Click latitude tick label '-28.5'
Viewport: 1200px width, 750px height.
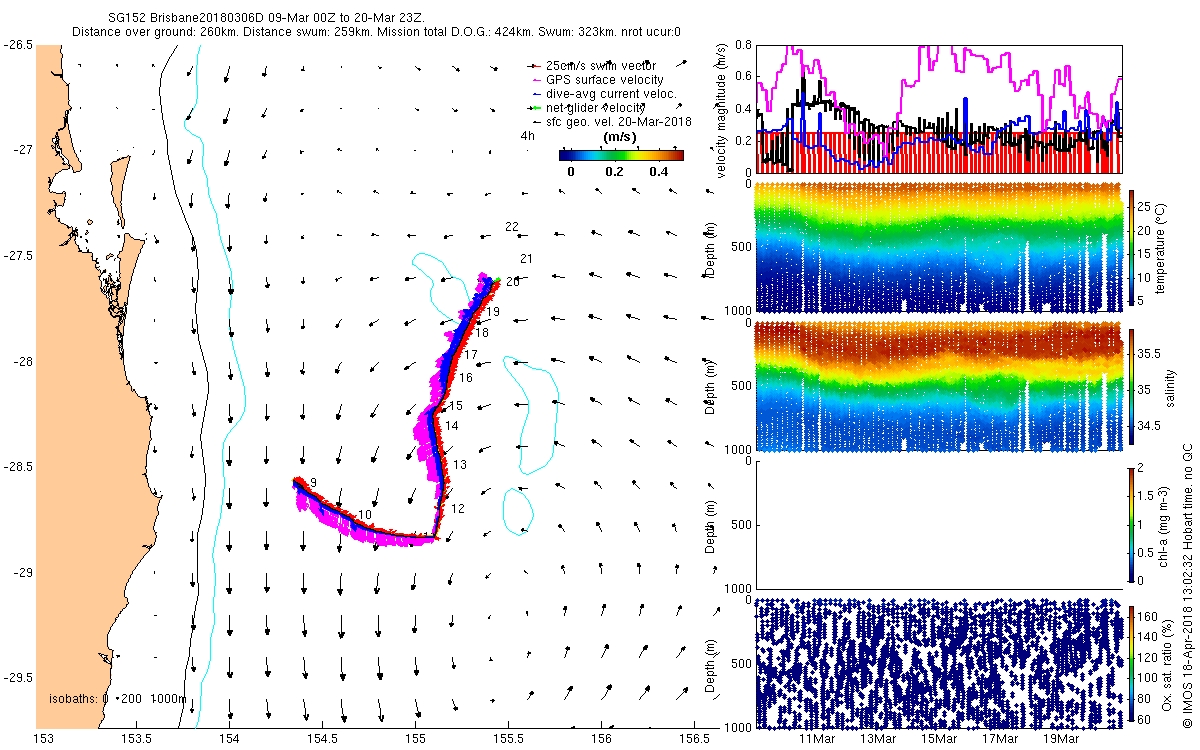[x=17, y=467]
